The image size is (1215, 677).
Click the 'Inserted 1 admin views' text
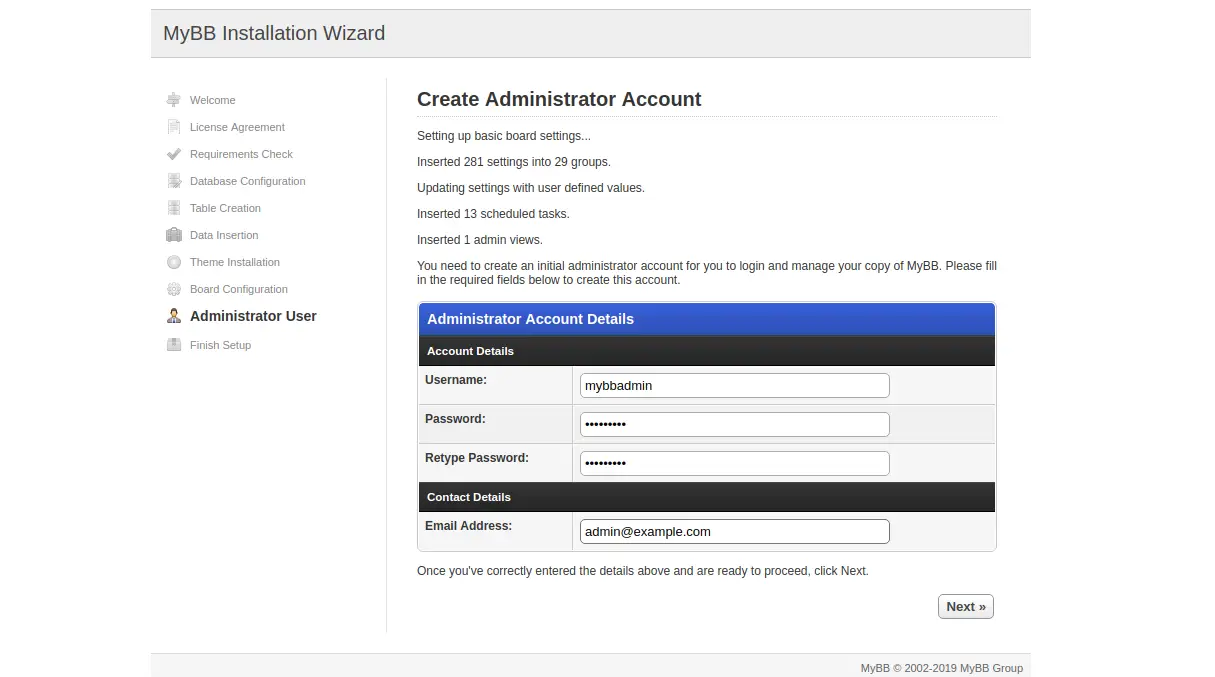coord(480,240)
